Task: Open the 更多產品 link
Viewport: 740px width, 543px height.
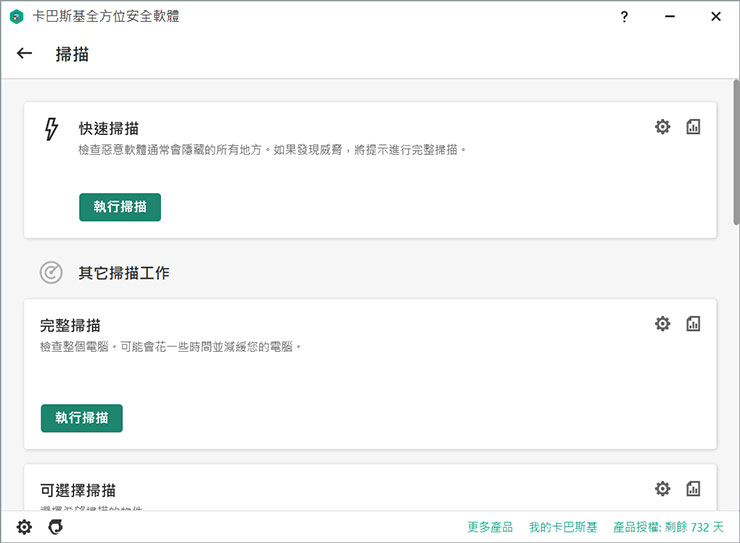Action: pyautogui.click(x=490, y=527)
